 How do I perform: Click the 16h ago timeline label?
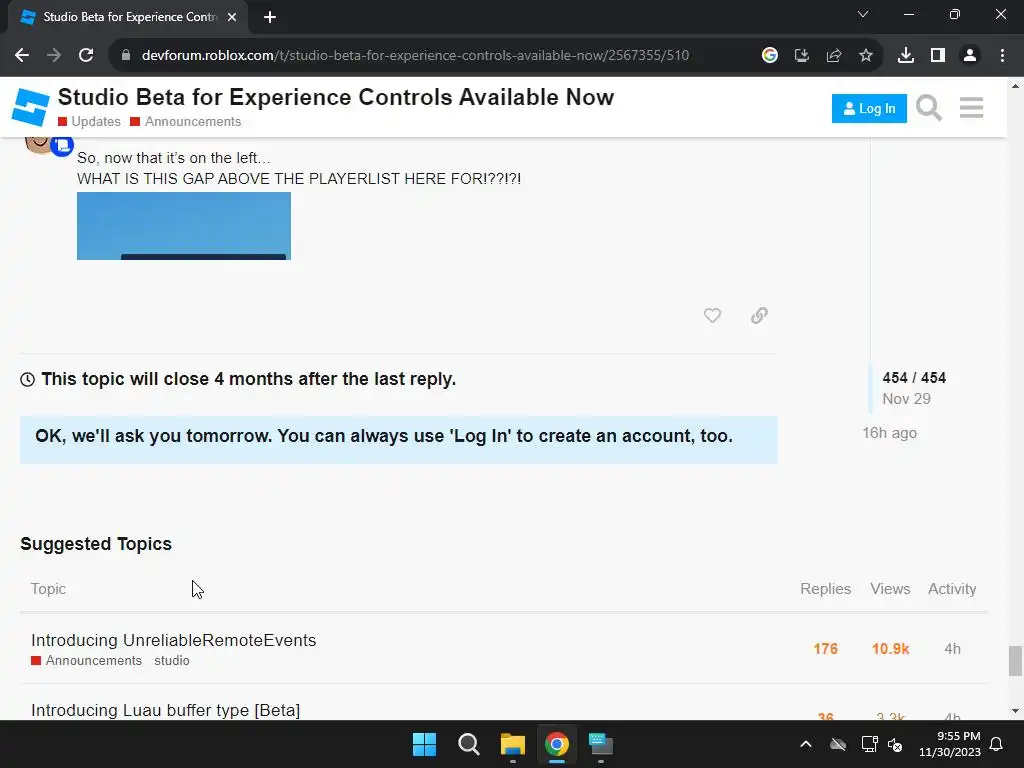click(x=889, y=433)
